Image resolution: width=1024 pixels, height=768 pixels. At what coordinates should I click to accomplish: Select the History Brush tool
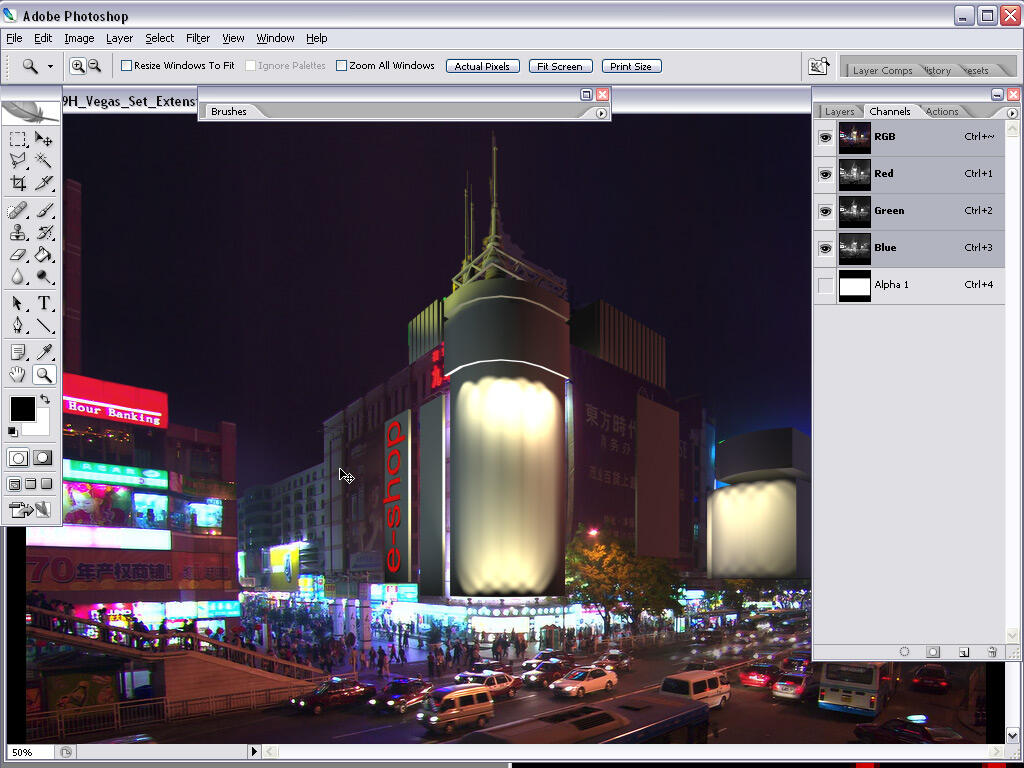[x=44, y=232]
